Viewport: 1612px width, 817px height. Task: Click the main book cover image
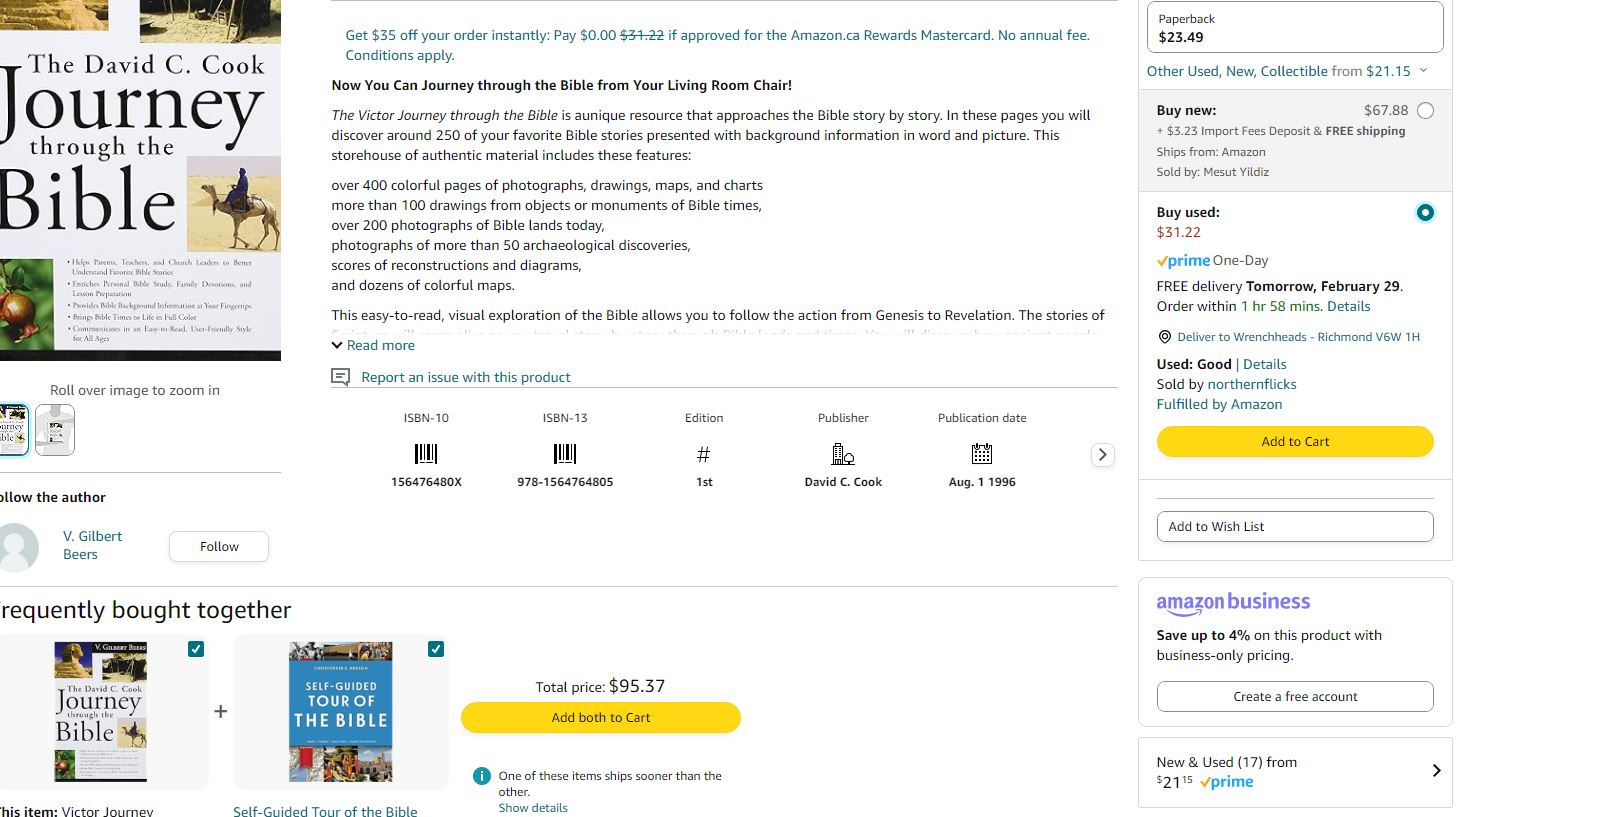(x=140, y=180)
